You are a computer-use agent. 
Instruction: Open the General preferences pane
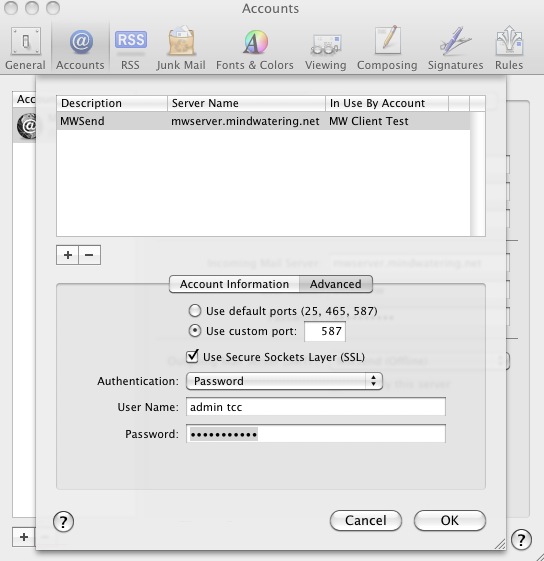(25, 48)
